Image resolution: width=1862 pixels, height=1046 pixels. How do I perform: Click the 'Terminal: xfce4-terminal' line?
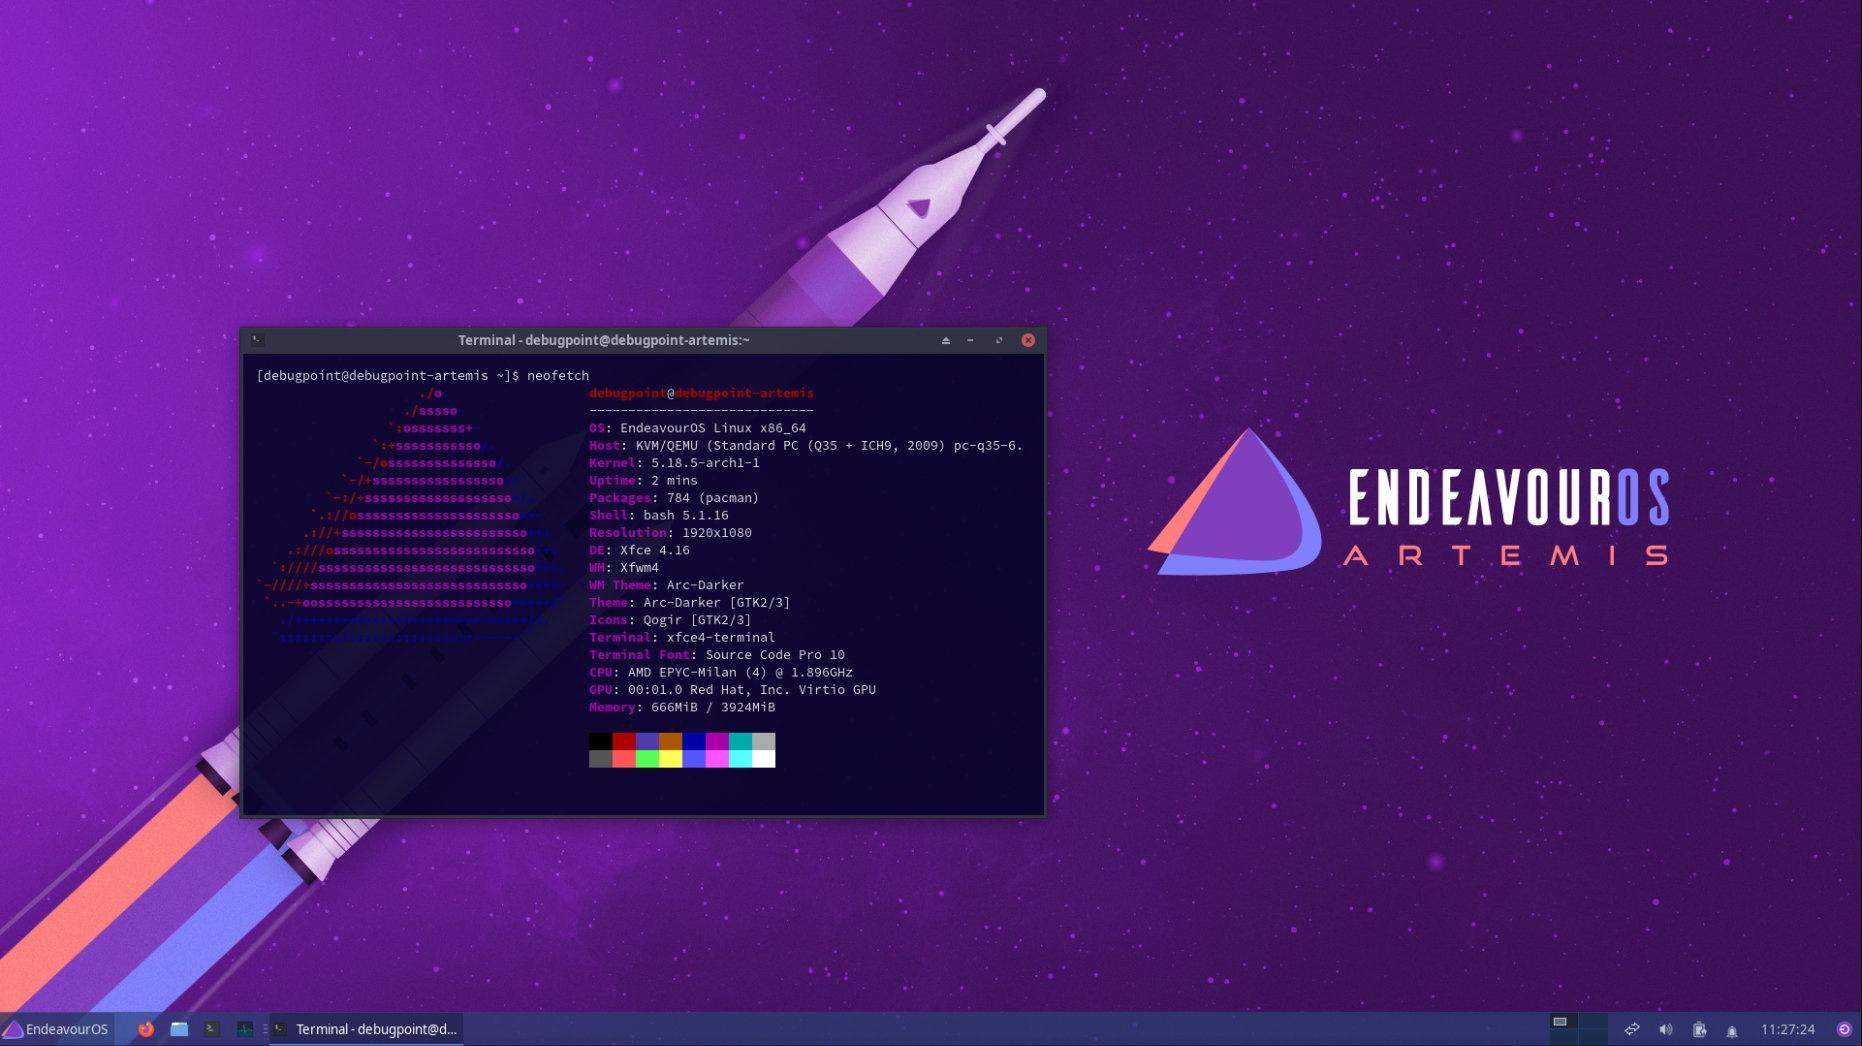(682, 637)
